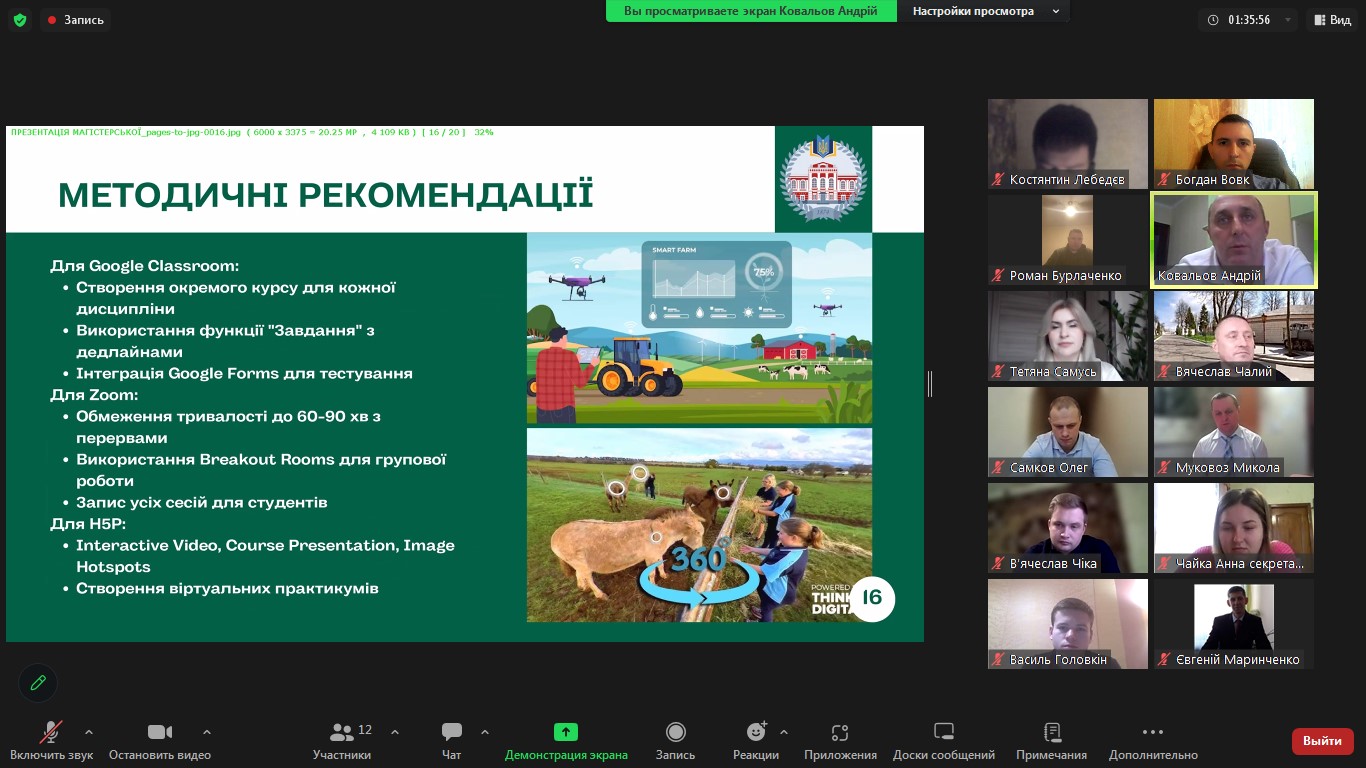Click the green encryption shield icon
Screen dimensions: 1366x768
[x=20, y=20]
